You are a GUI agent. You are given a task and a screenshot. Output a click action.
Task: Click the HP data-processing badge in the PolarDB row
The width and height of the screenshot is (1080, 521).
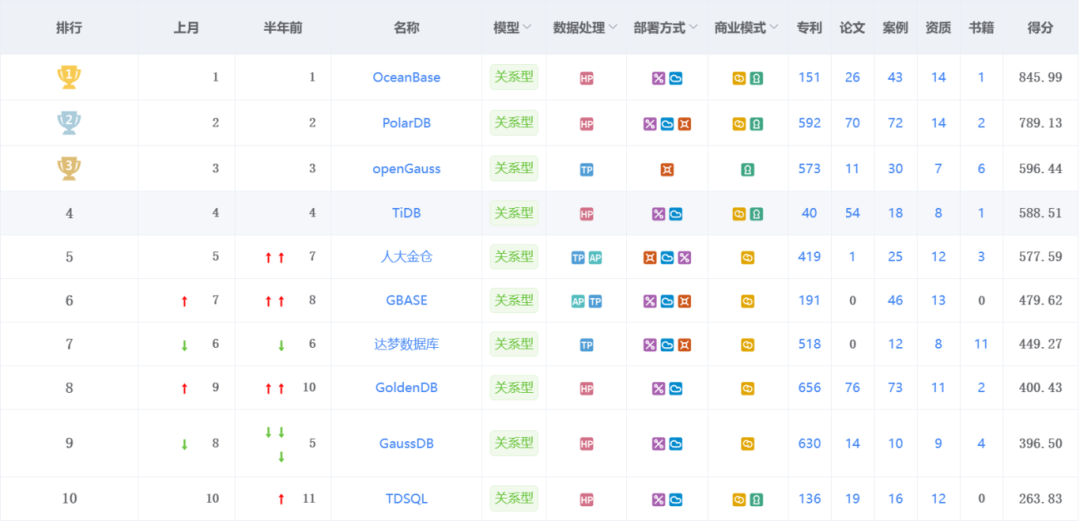pos(586,124)
